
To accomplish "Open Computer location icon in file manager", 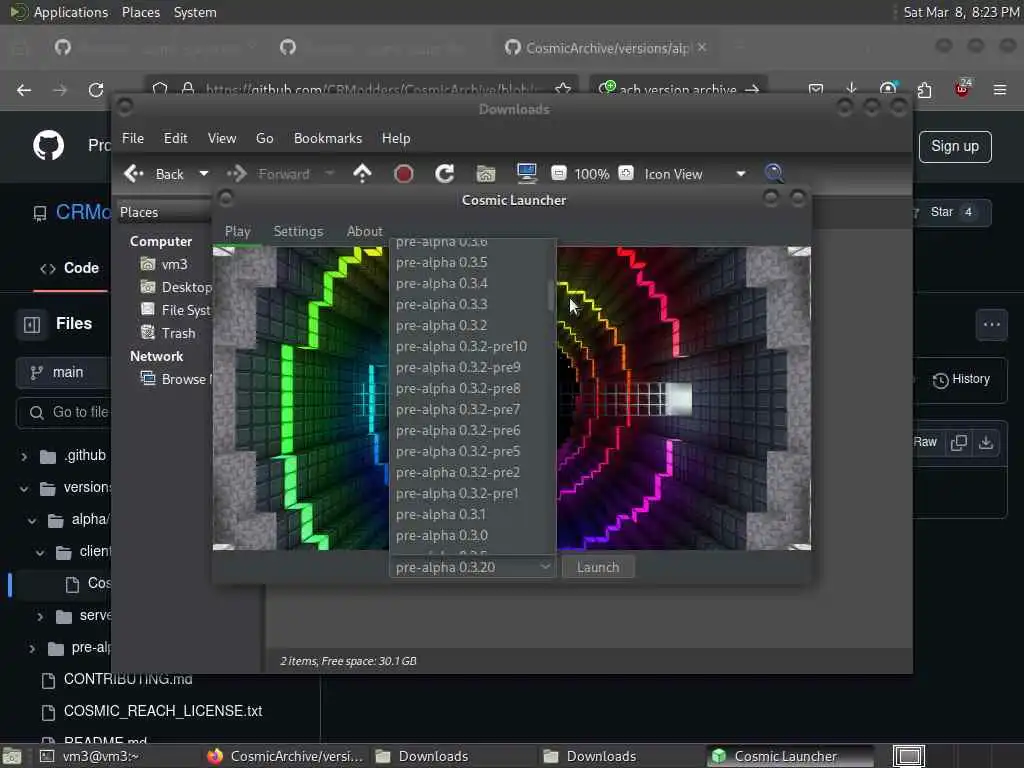I will pos(526,174).
